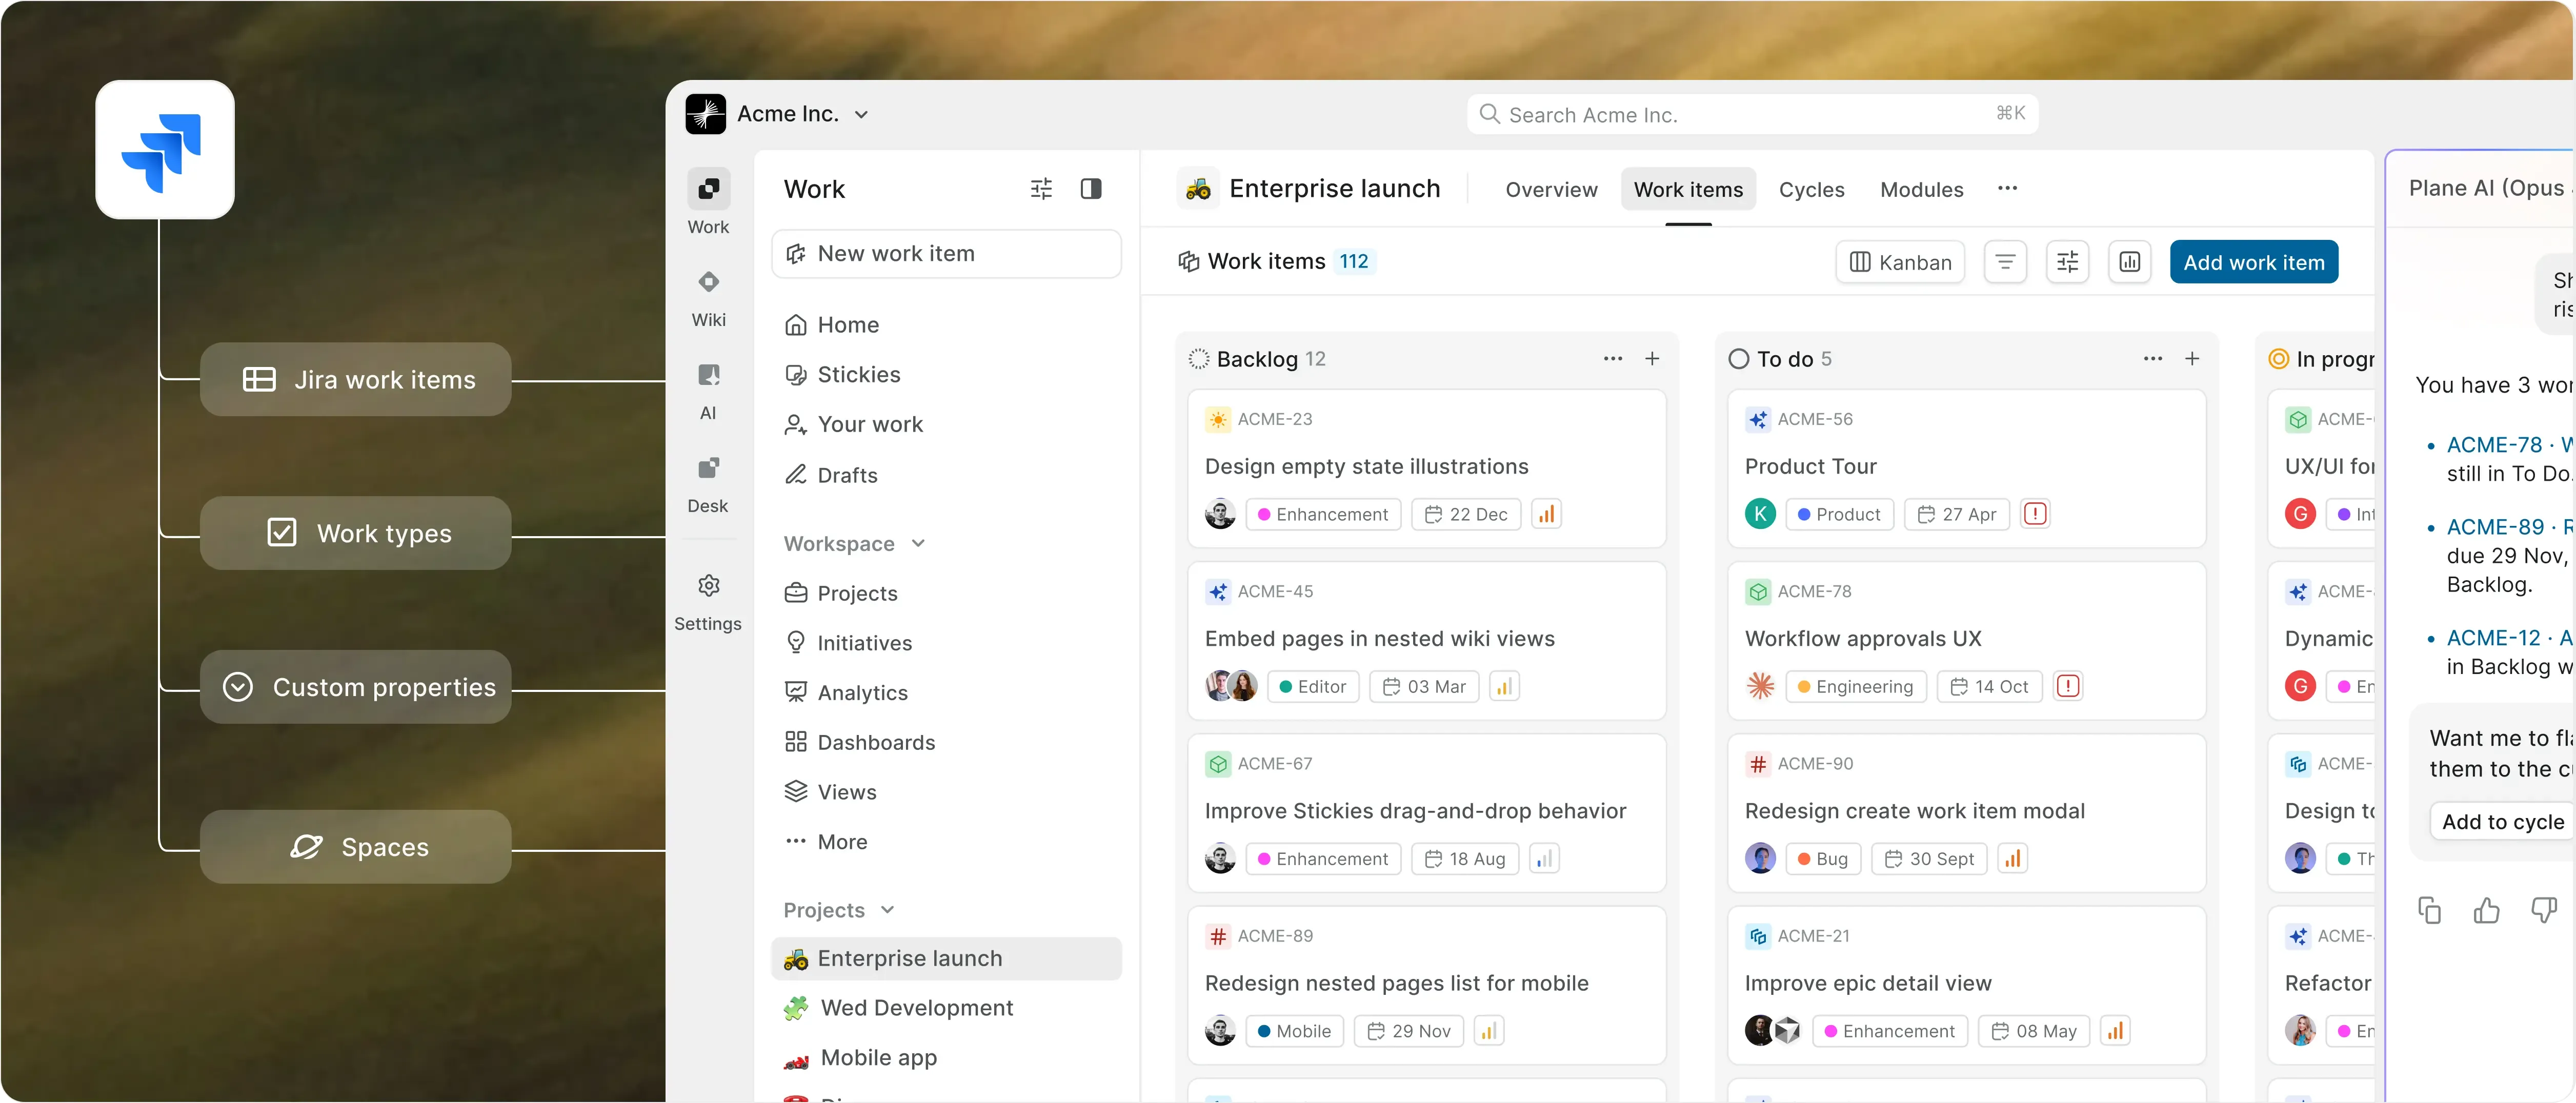Click assignee avatar K on Product Tour card

coord(1760,514)
